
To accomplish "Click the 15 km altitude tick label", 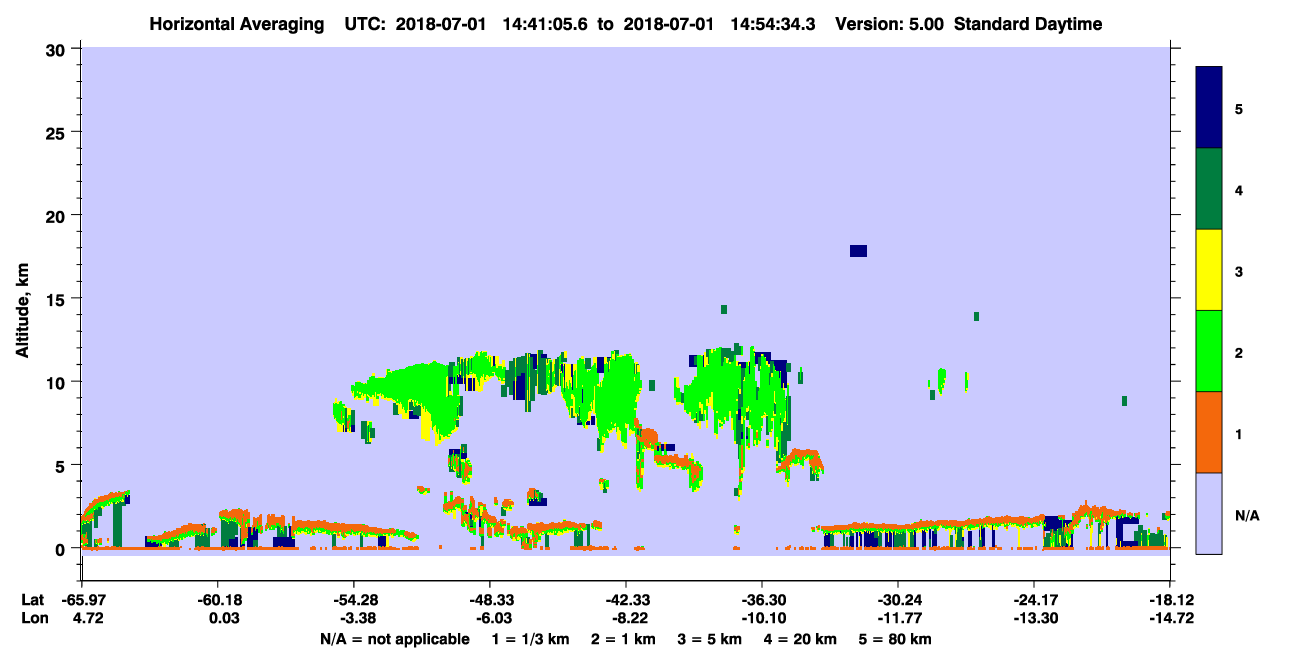I will (x=55, y=299).
